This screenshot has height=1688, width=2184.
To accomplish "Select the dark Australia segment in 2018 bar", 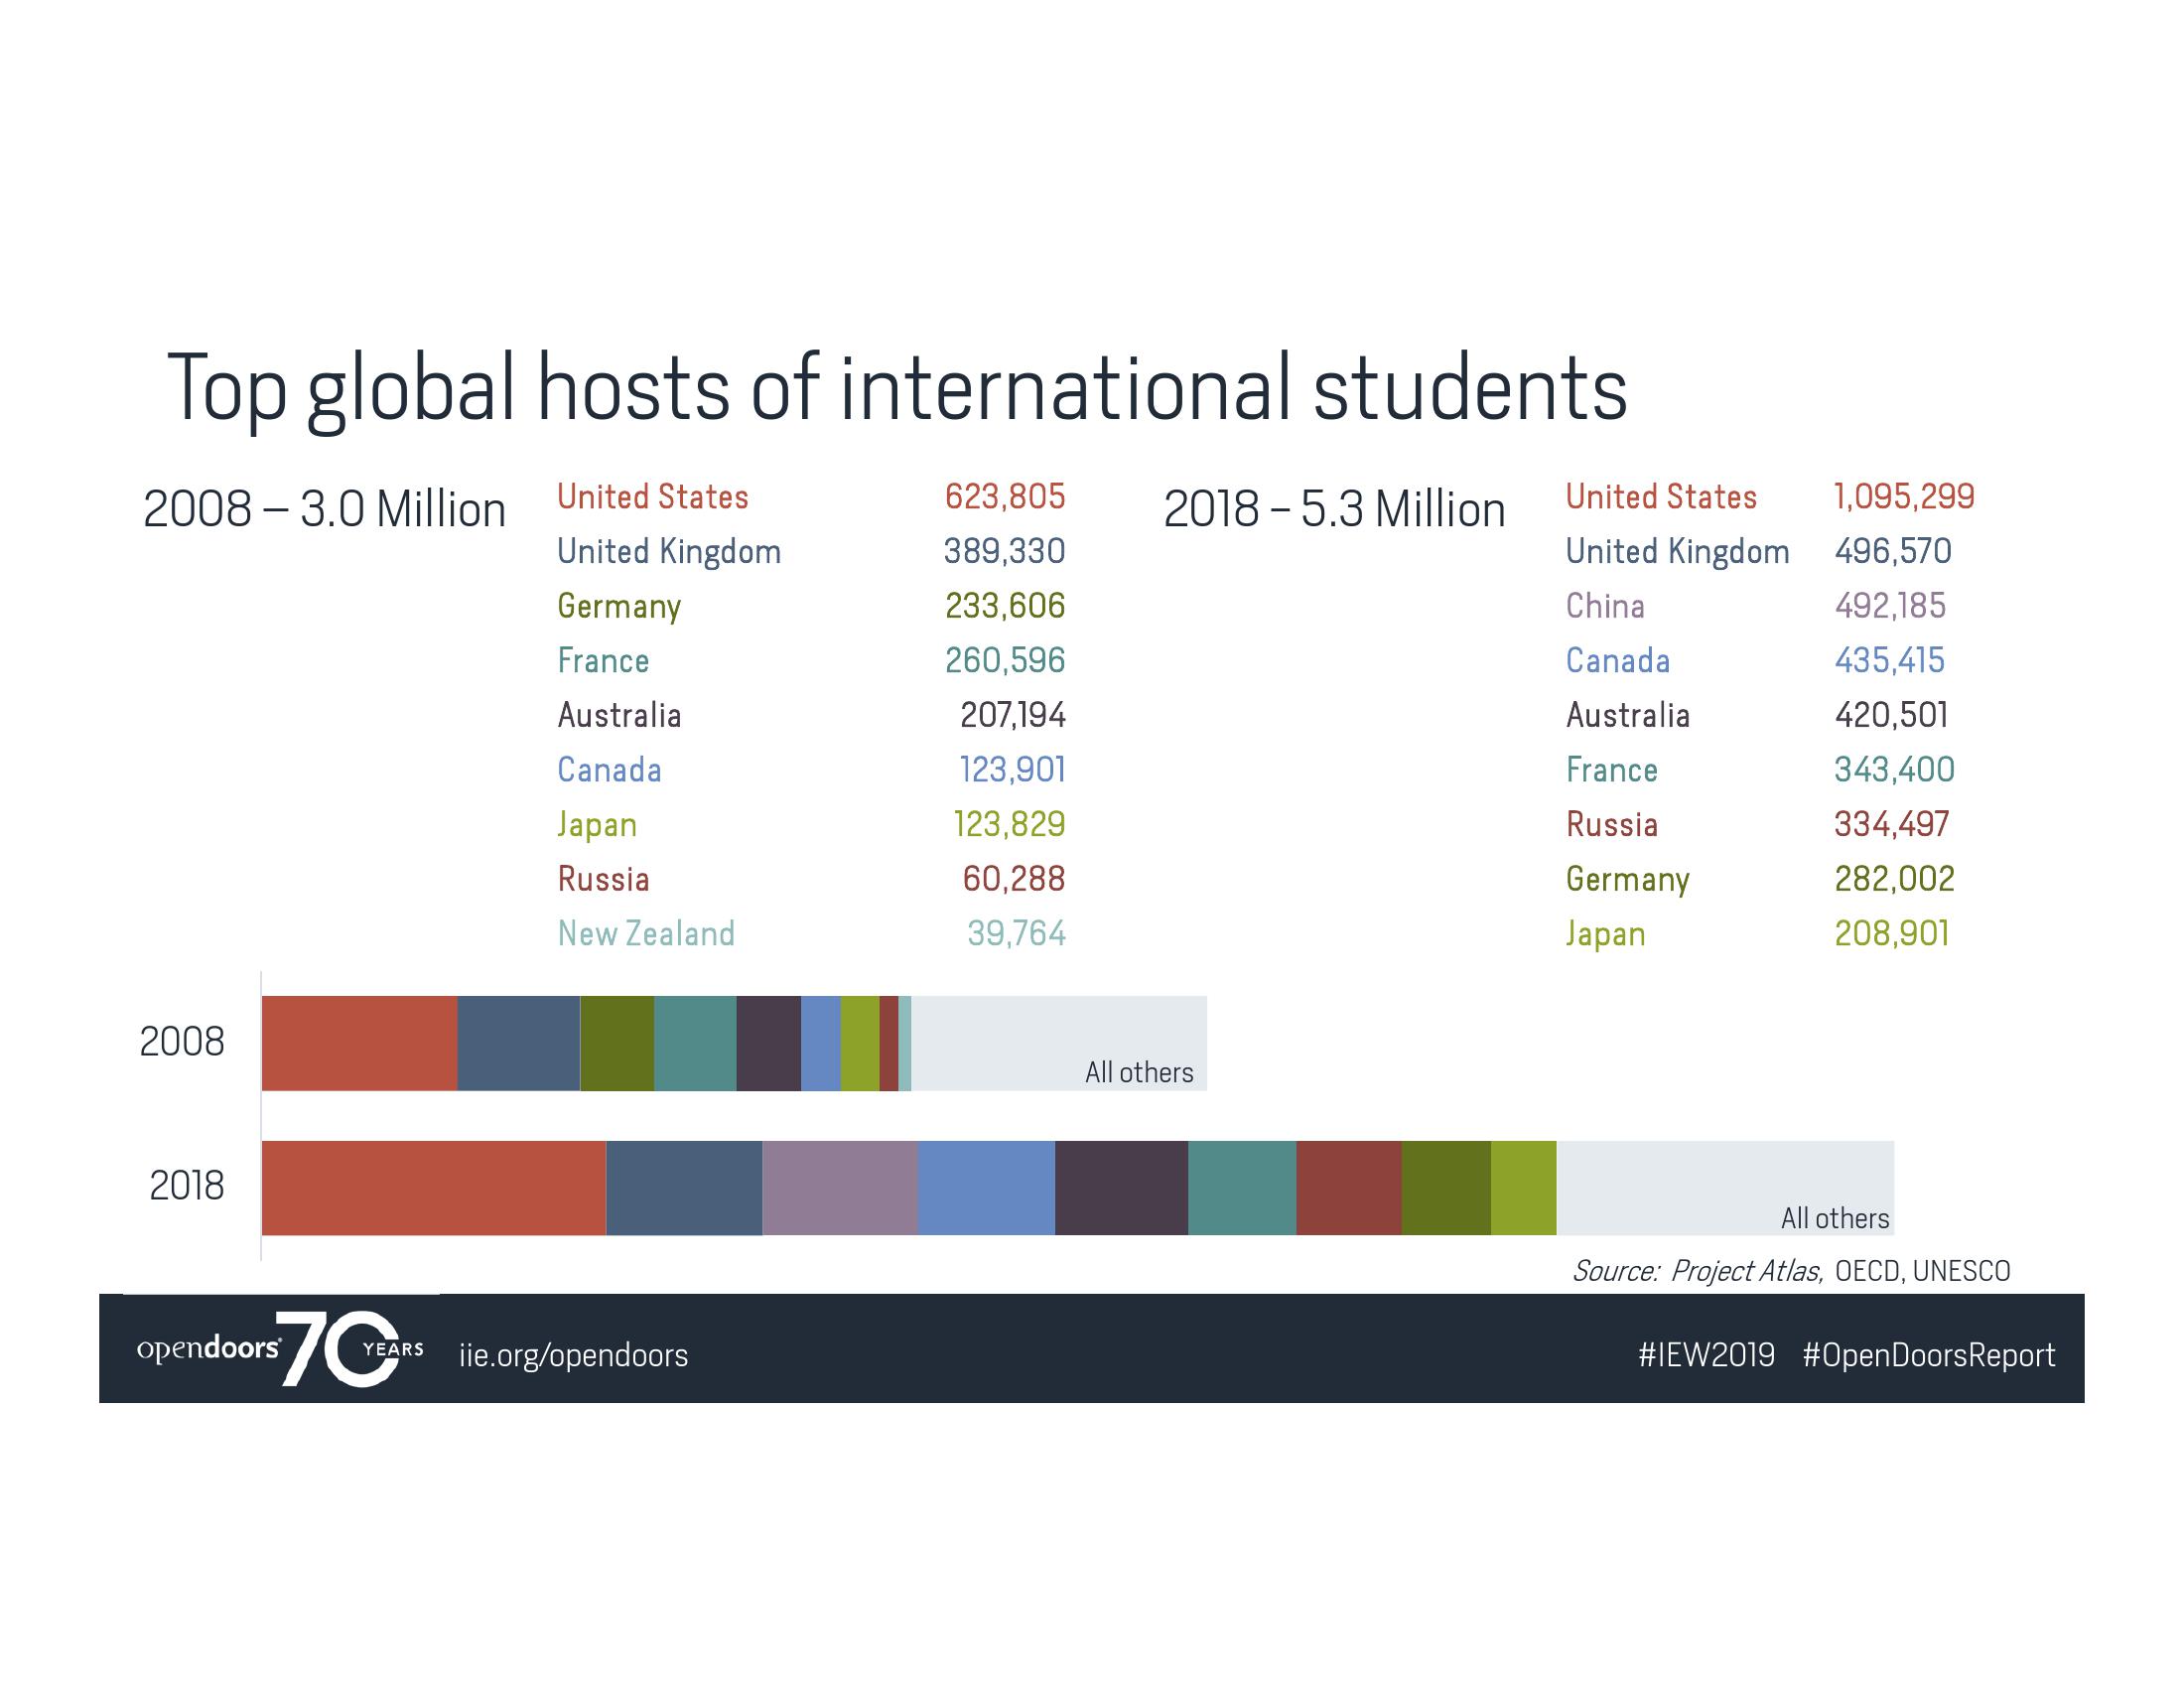I will (1121, 1188).
